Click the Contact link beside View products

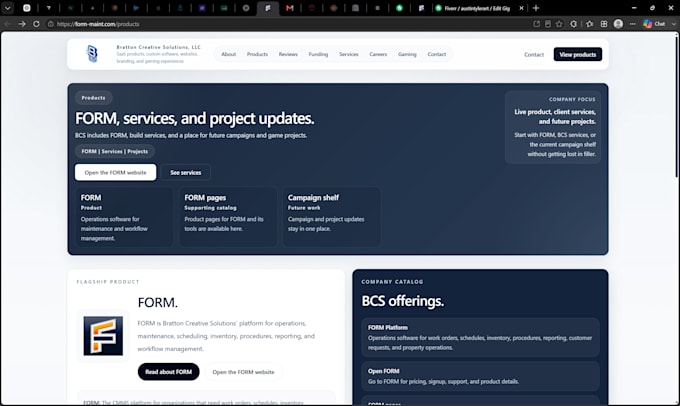tap(534, 55)
